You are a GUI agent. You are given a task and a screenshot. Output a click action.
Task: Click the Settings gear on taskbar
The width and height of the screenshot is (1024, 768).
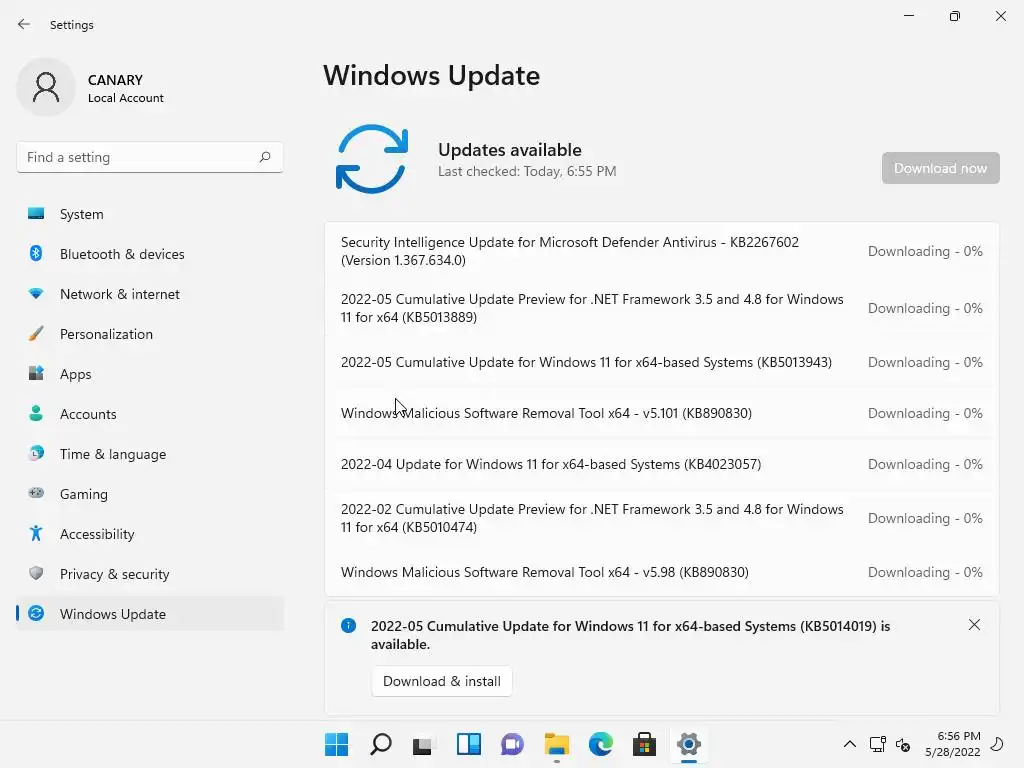688,744
